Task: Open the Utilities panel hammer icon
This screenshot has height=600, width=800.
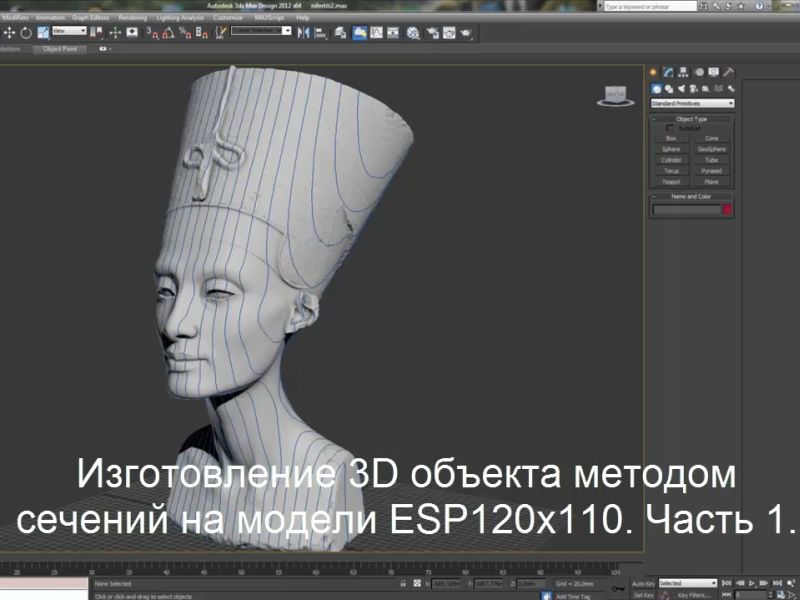Action: coord(729,72)
